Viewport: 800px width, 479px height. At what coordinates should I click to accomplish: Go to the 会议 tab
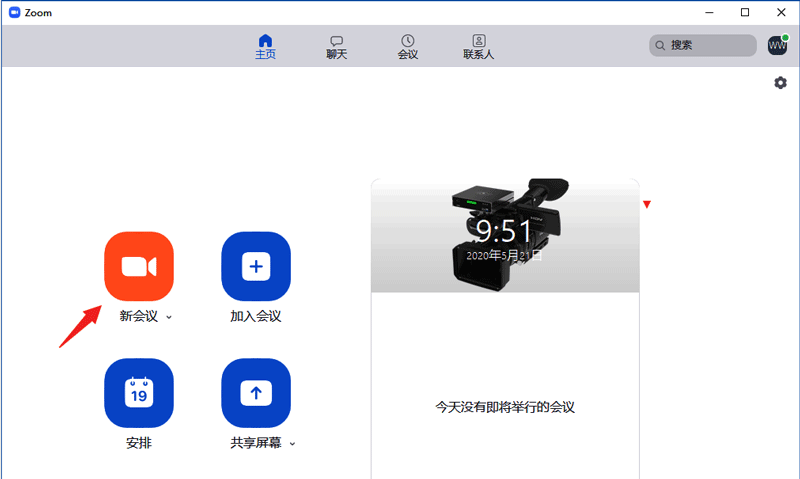(x=408, y=46)
